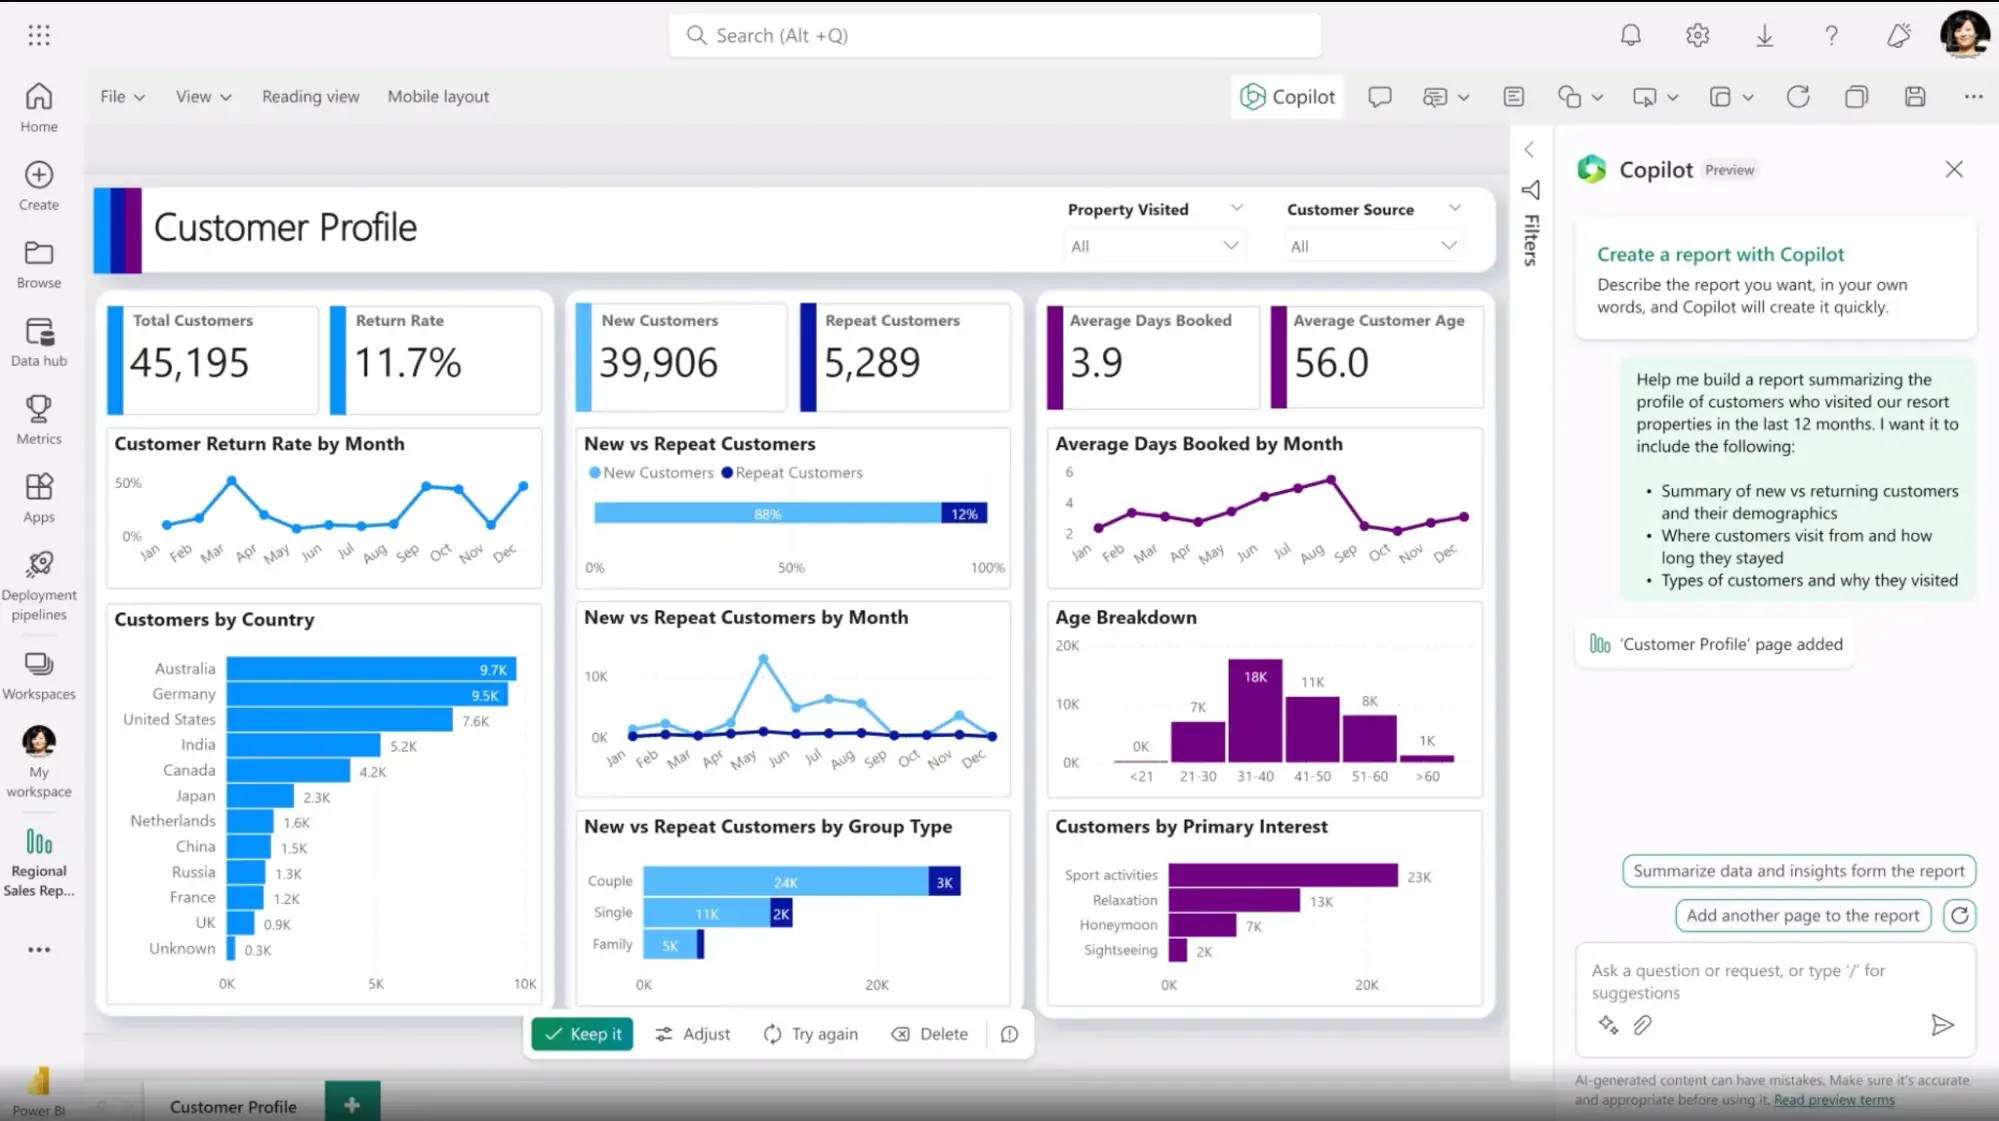Click Summarize data and insights suggestion

click(x=1798, y=871)
